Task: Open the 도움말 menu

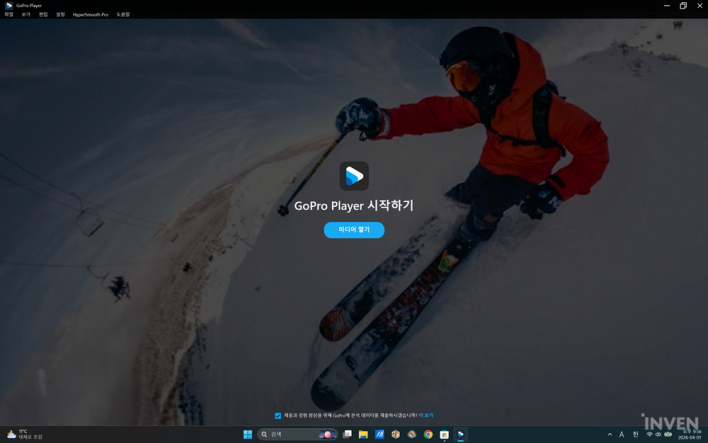Action: pos(123,15)
